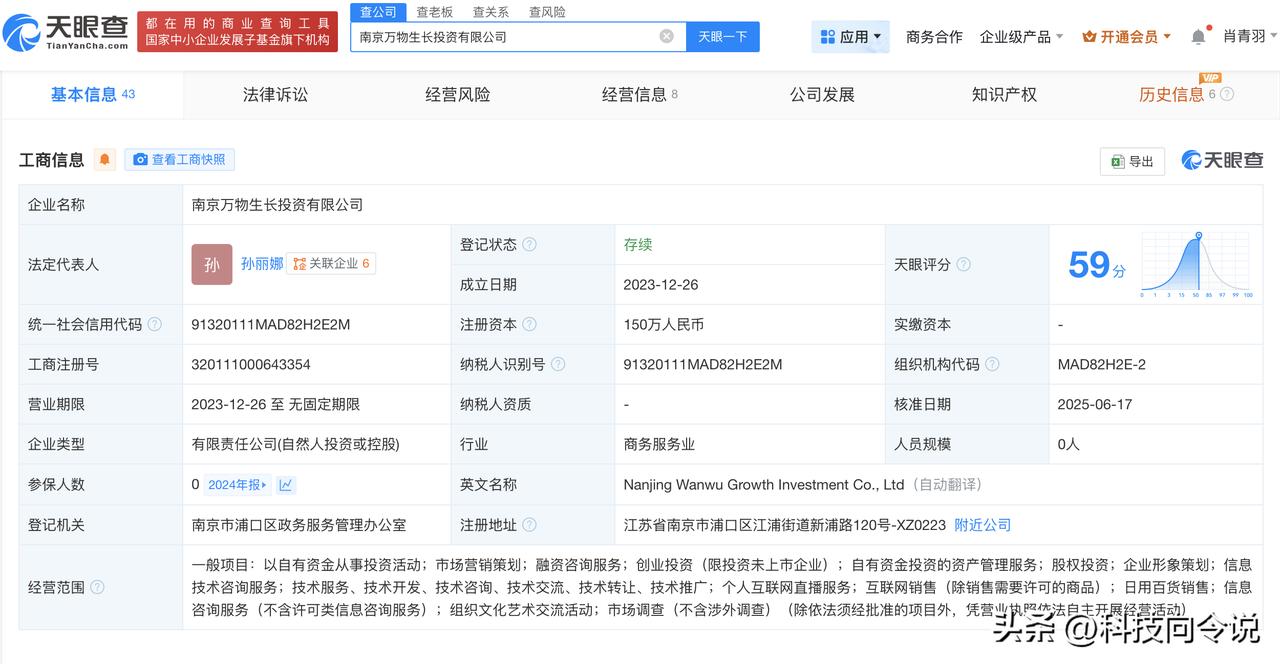
Task: Expand the 开通会员 dropdown
Action: tap(1127, 37)
